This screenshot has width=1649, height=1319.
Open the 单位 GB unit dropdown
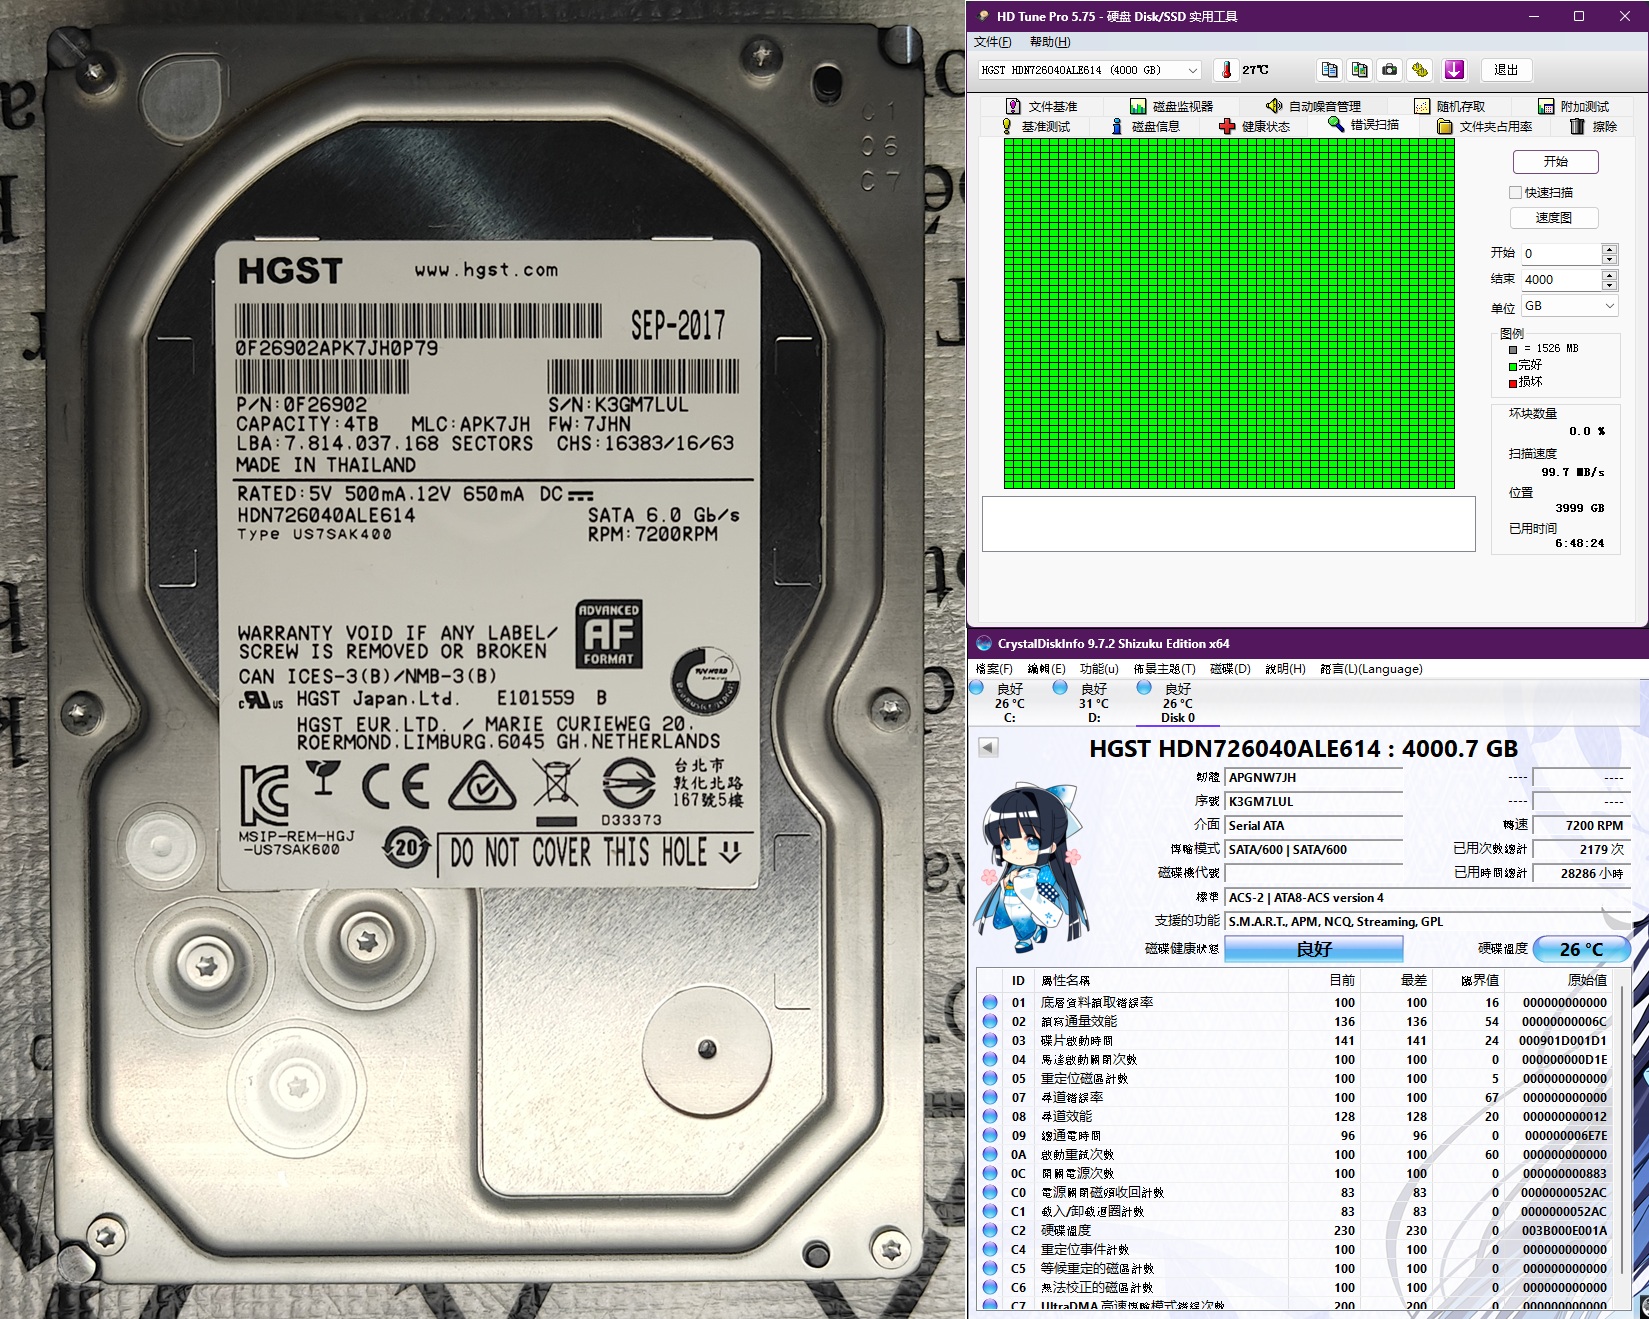1569,306
